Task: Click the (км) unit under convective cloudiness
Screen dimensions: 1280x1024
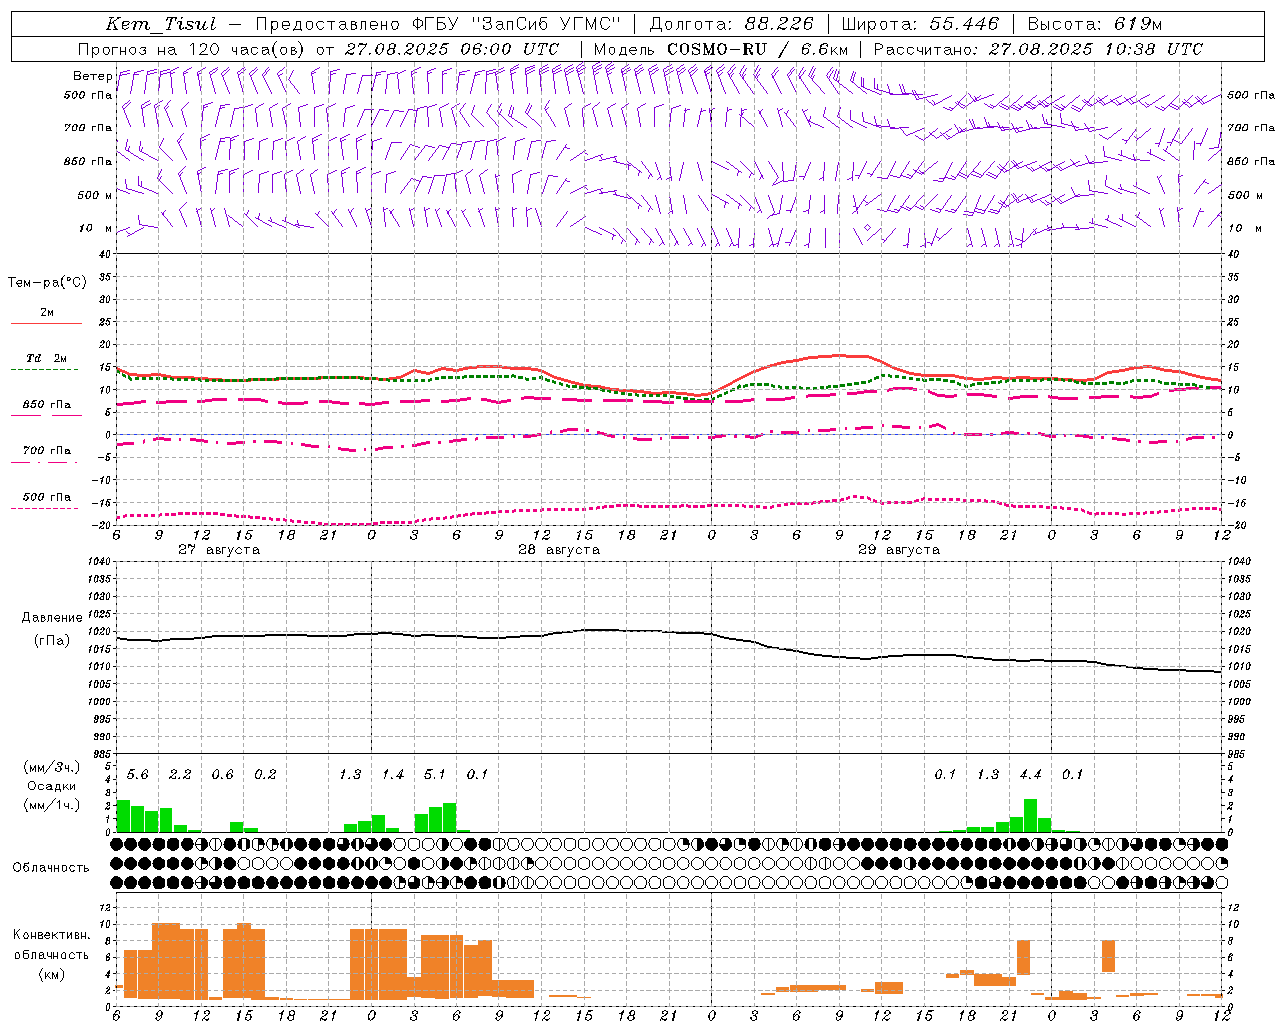Action: 51,974
